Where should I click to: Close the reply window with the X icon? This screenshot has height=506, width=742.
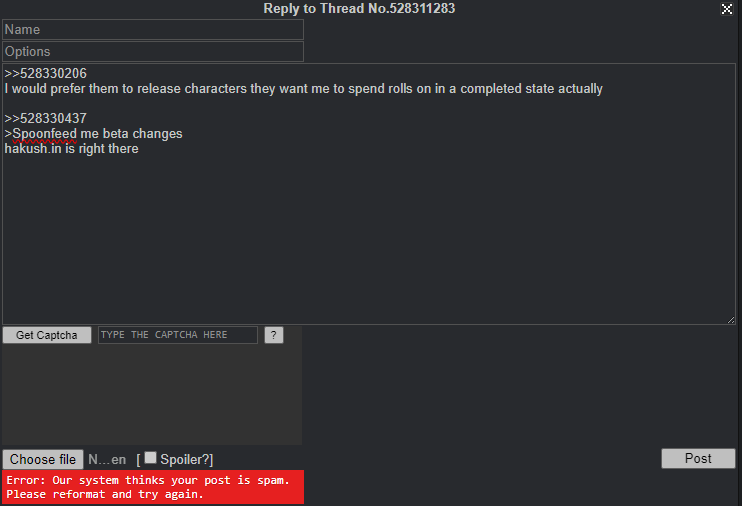click(726, 9)
